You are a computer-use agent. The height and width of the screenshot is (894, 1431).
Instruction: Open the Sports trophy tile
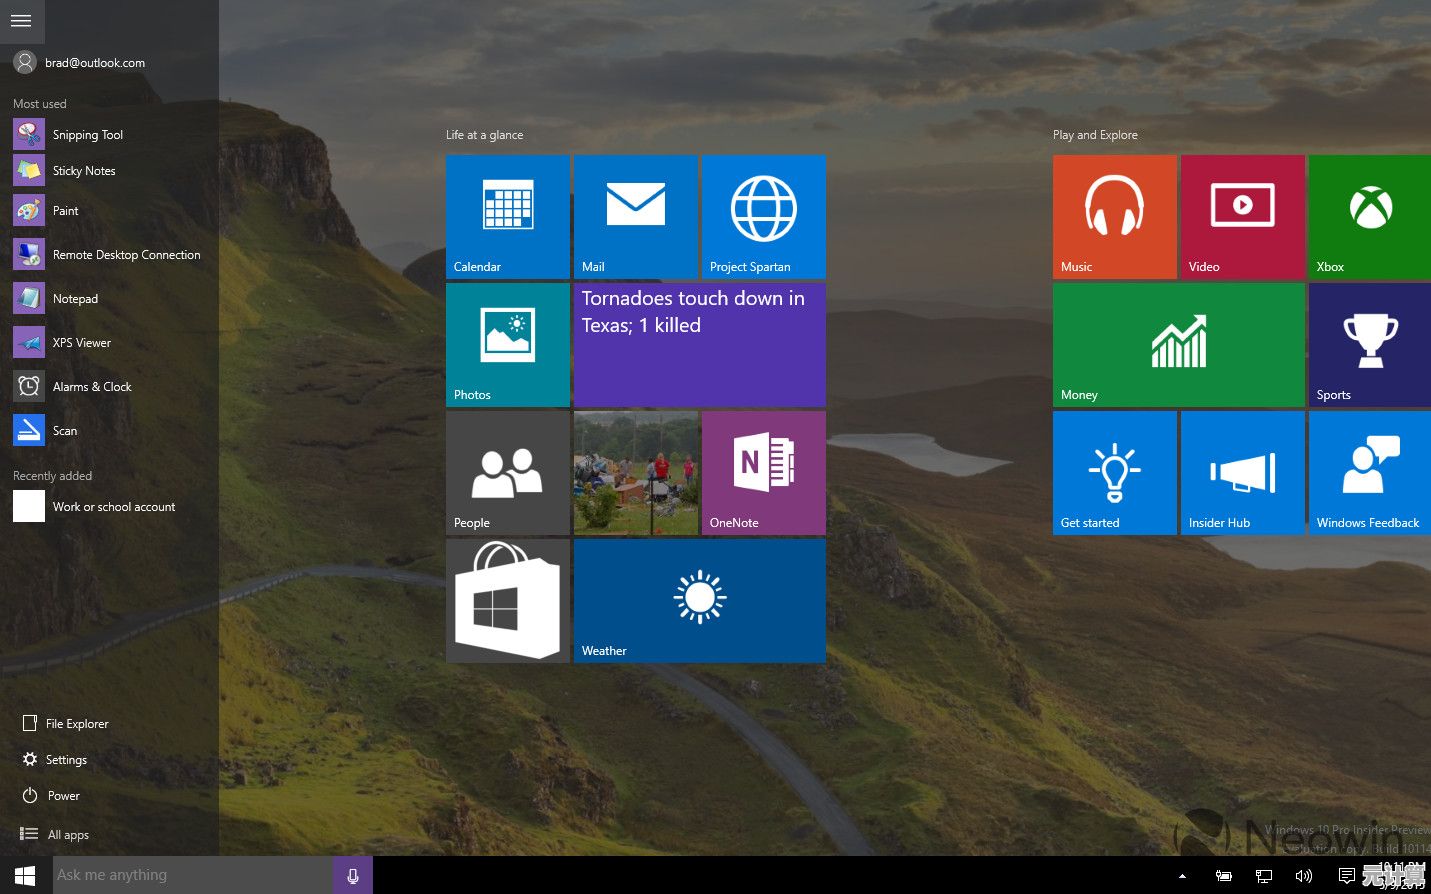(1370, 344)
